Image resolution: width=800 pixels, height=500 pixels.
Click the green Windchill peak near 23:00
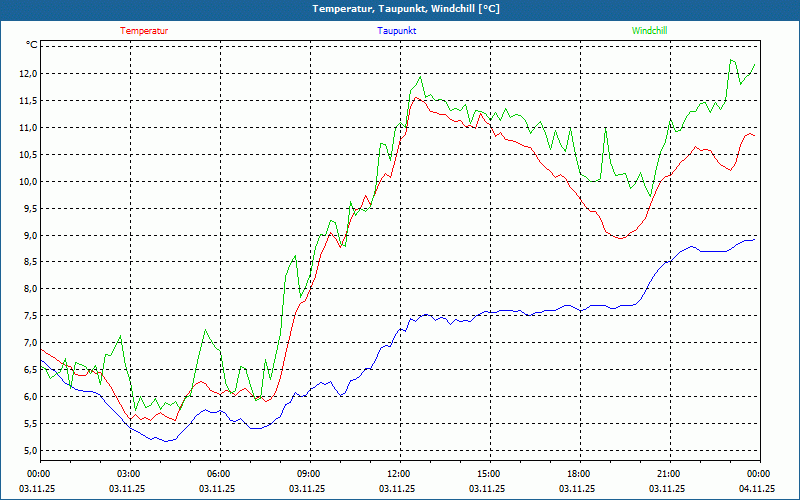point(732,60)
